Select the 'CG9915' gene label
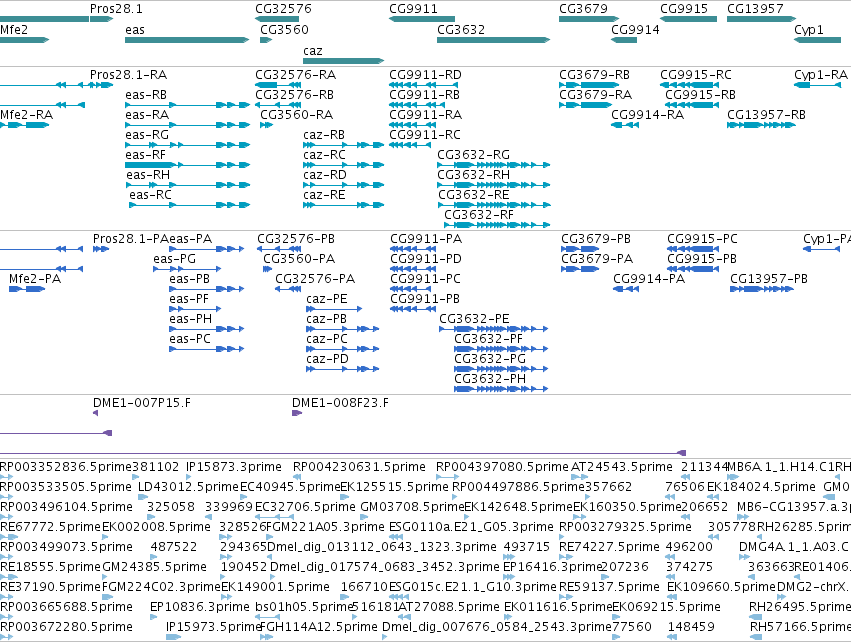The height and width of the screenshot is (642, 851). (684, 9)
